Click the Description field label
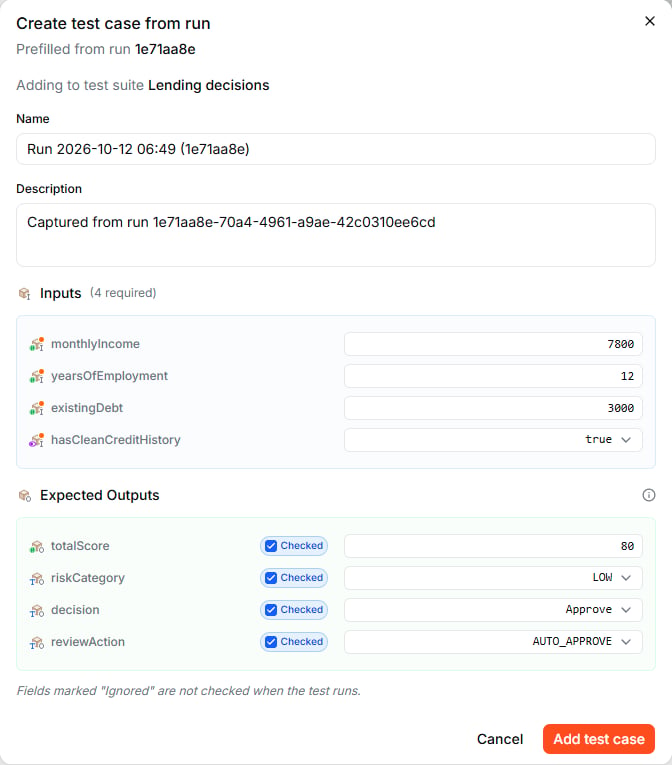The height and width of the screenshot is (765, 672). coord(49,189)
